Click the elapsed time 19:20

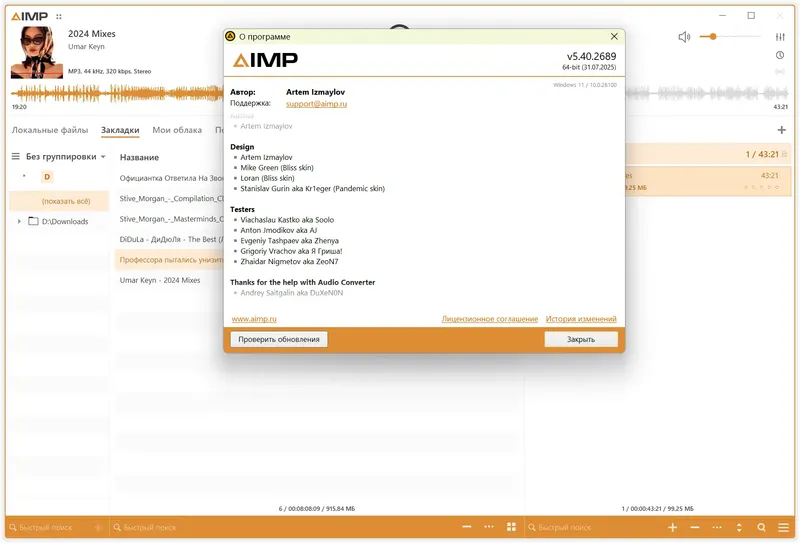tap(19, 107)
